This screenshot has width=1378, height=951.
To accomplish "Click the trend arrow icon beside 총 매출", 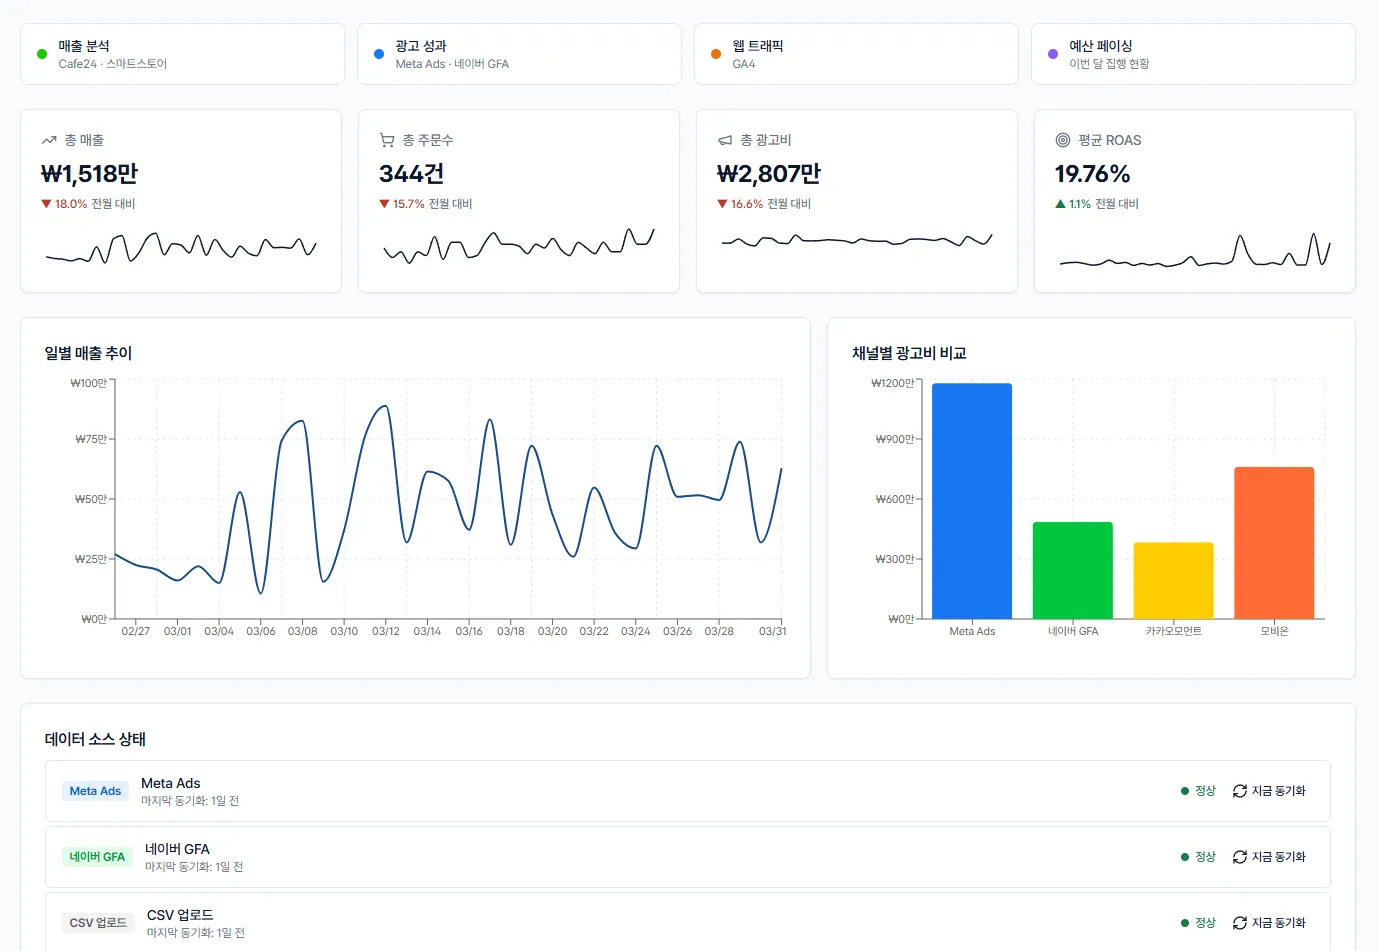I will tap(49, 140).
